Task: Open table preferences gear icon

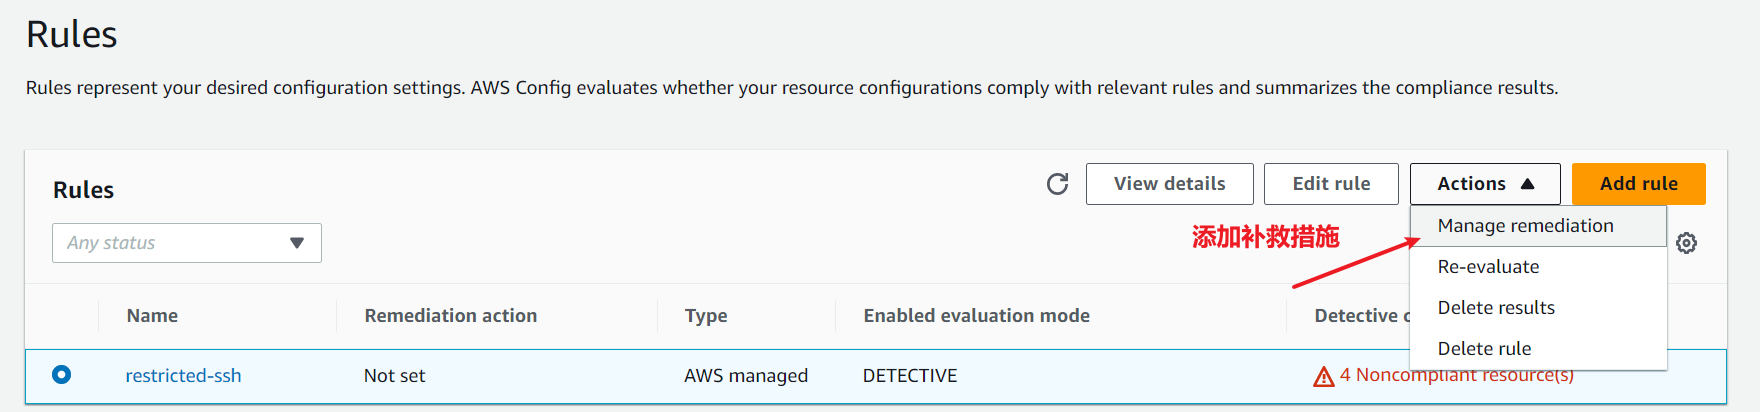Action: [1686, 243]
